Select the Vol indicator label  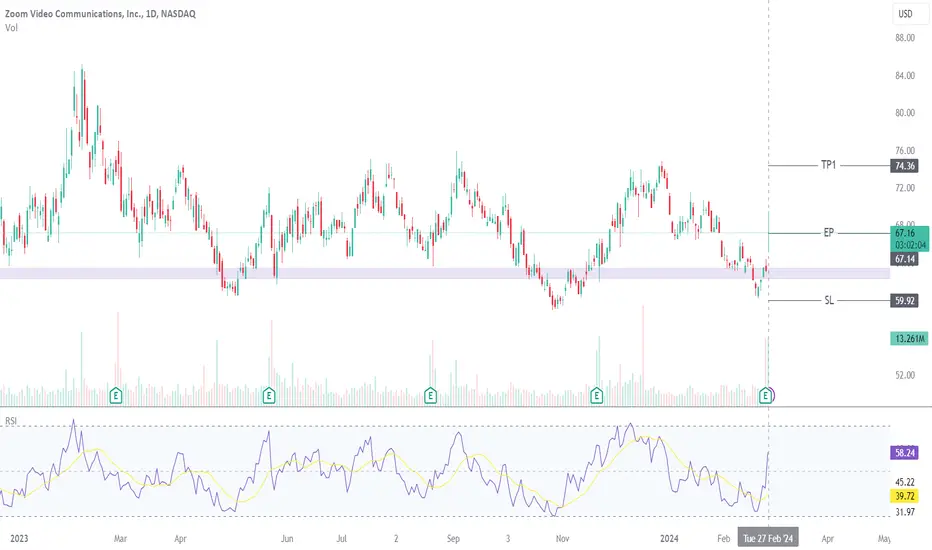pyautogui.click(x=11, y=28)
